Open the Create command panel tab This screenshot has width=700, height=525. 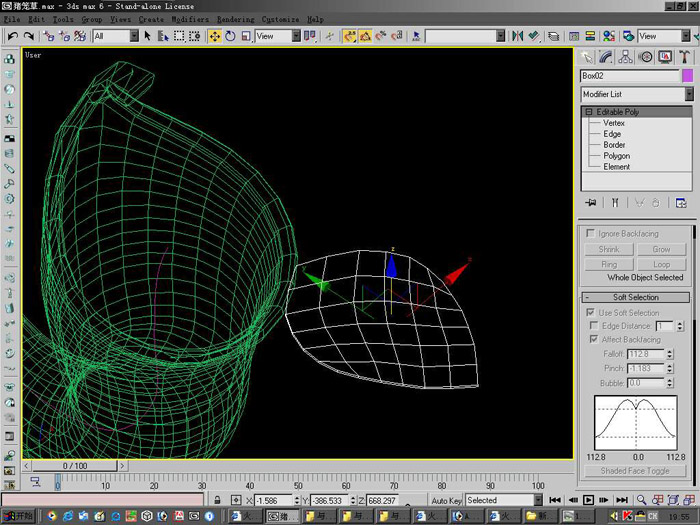point(587,57)
